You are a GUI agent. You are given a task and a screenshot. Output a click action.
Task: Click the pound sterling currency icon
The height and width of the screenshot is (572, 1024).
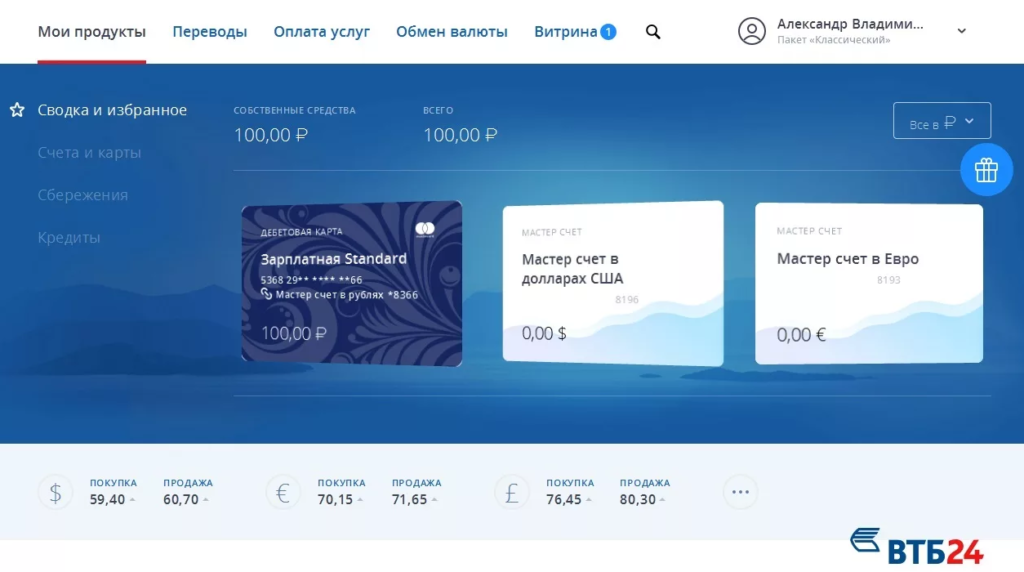512,492
